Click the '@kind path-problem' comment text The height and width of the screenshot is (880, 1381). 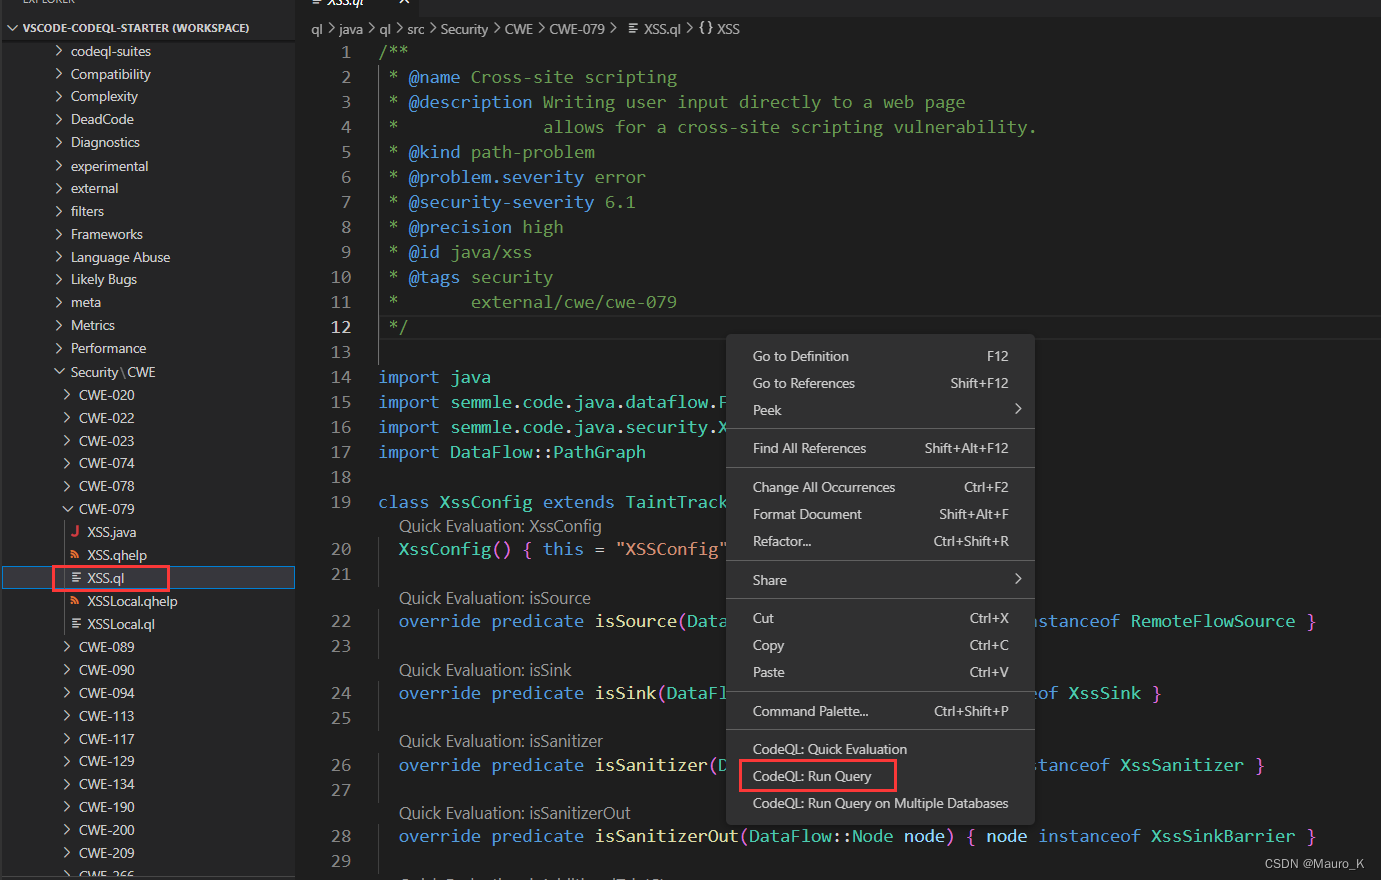502,152
